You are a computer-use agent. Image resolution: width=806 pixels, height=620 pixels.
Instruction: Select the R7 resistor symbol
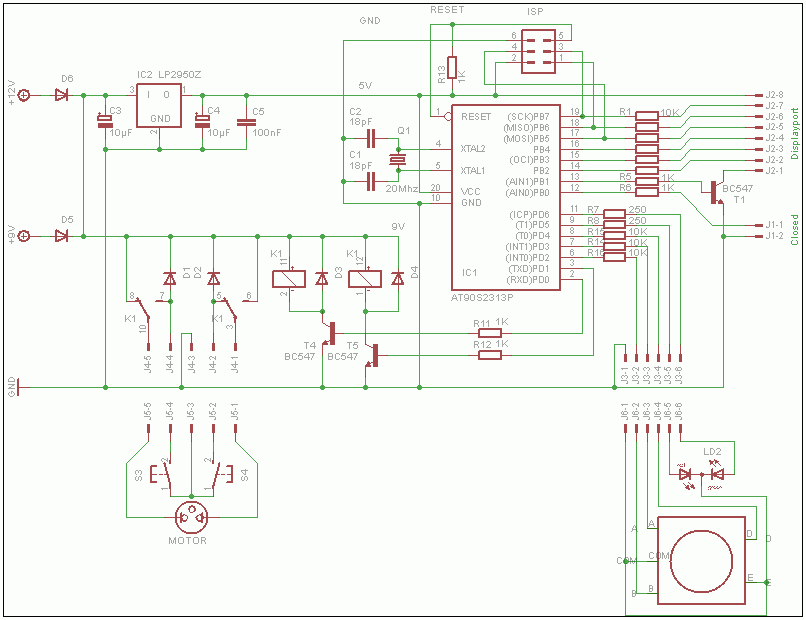tap(614, 214)
